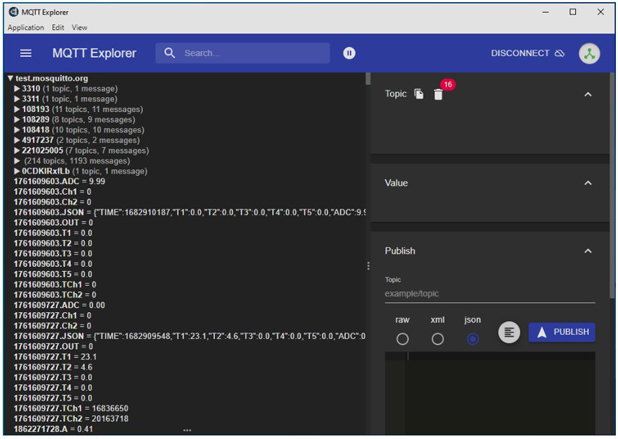Viewport: 618px width, 439px height.
Task: Click the cloud-off icon beside Disconnect
Action: click(560, 53)
